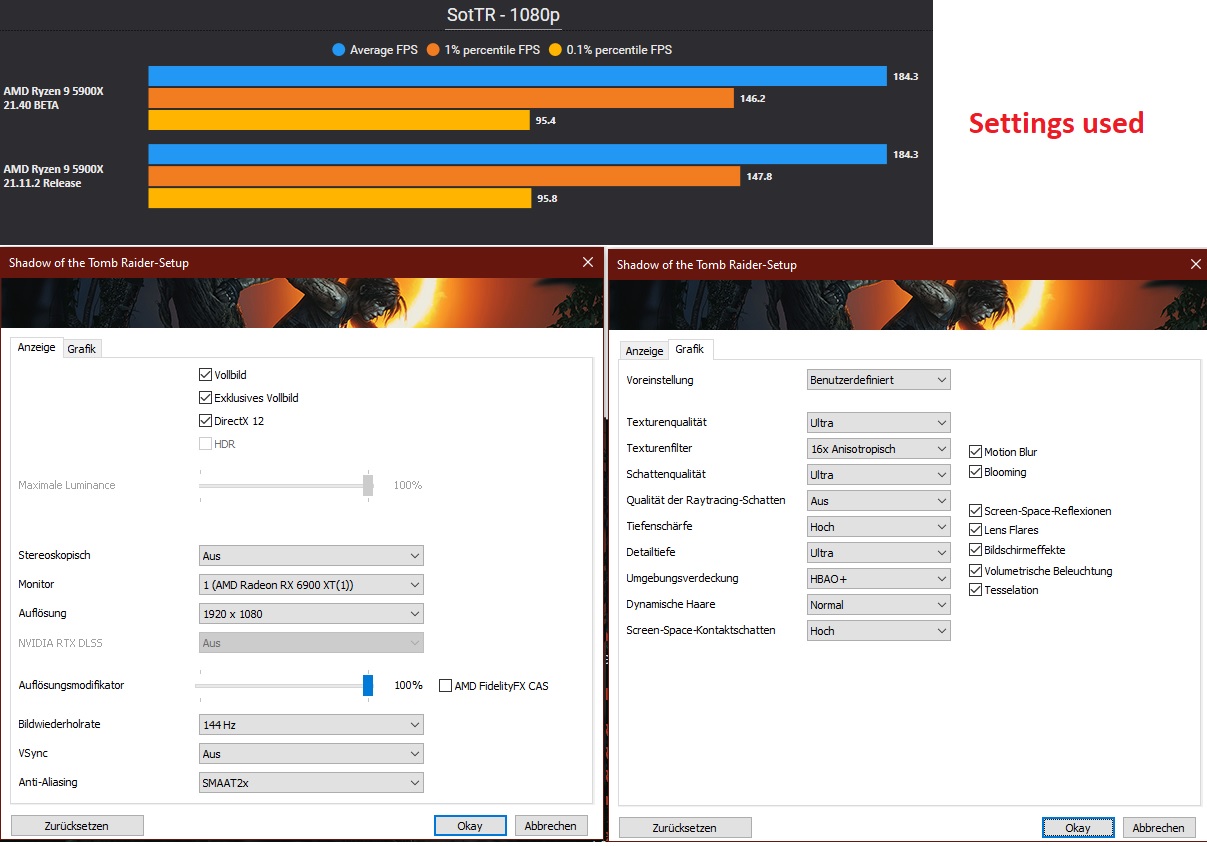
Task: Close the left Tomb Raider setup window
Action: click(x=588, y=262)
